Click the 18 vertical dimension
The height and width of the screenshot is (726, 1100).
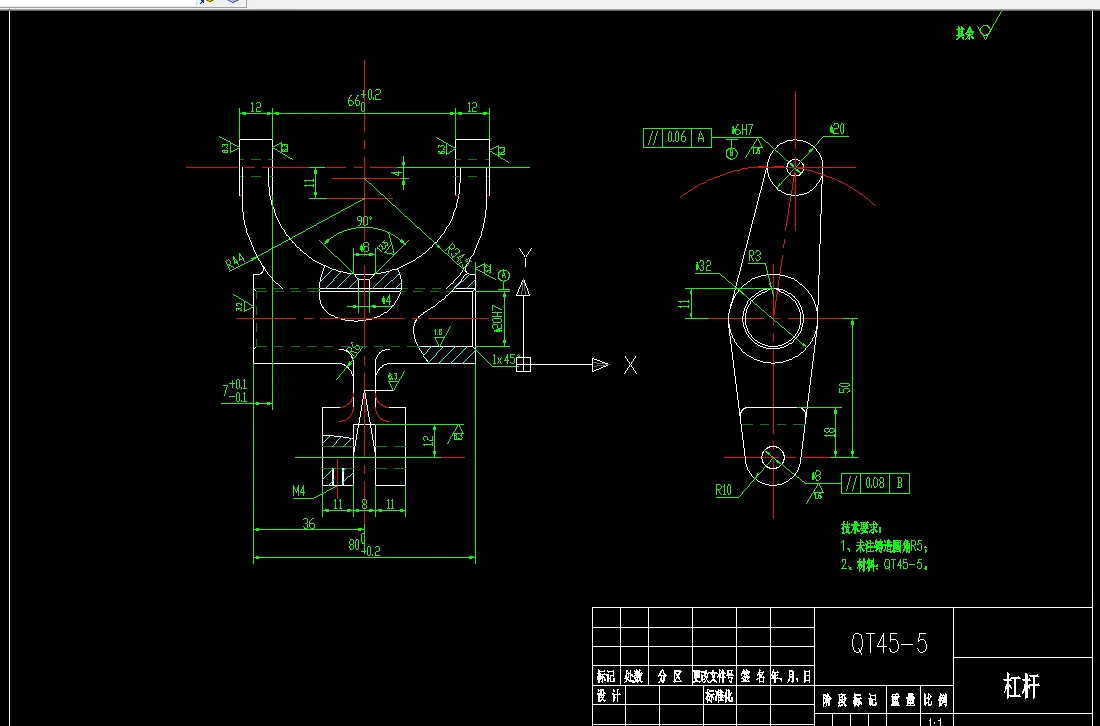point(831,431)
